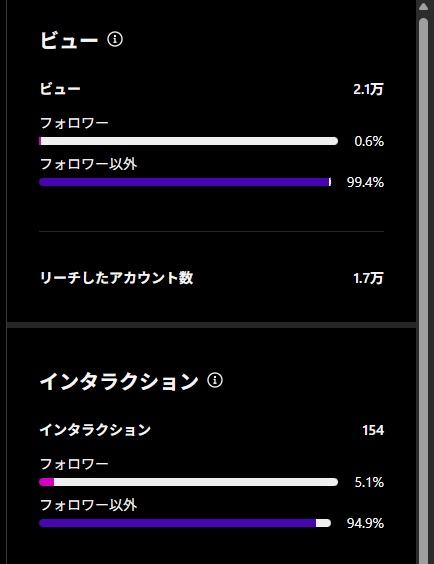Click the 154 interactions count
434x564 pixels.
point(373,430)
